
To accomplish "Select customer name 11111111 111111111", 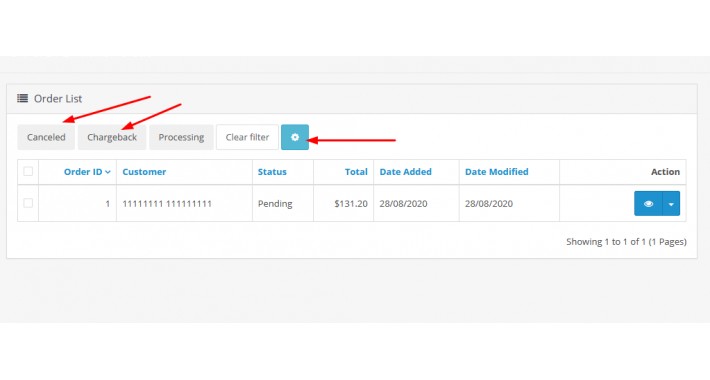I will point(167,204).
